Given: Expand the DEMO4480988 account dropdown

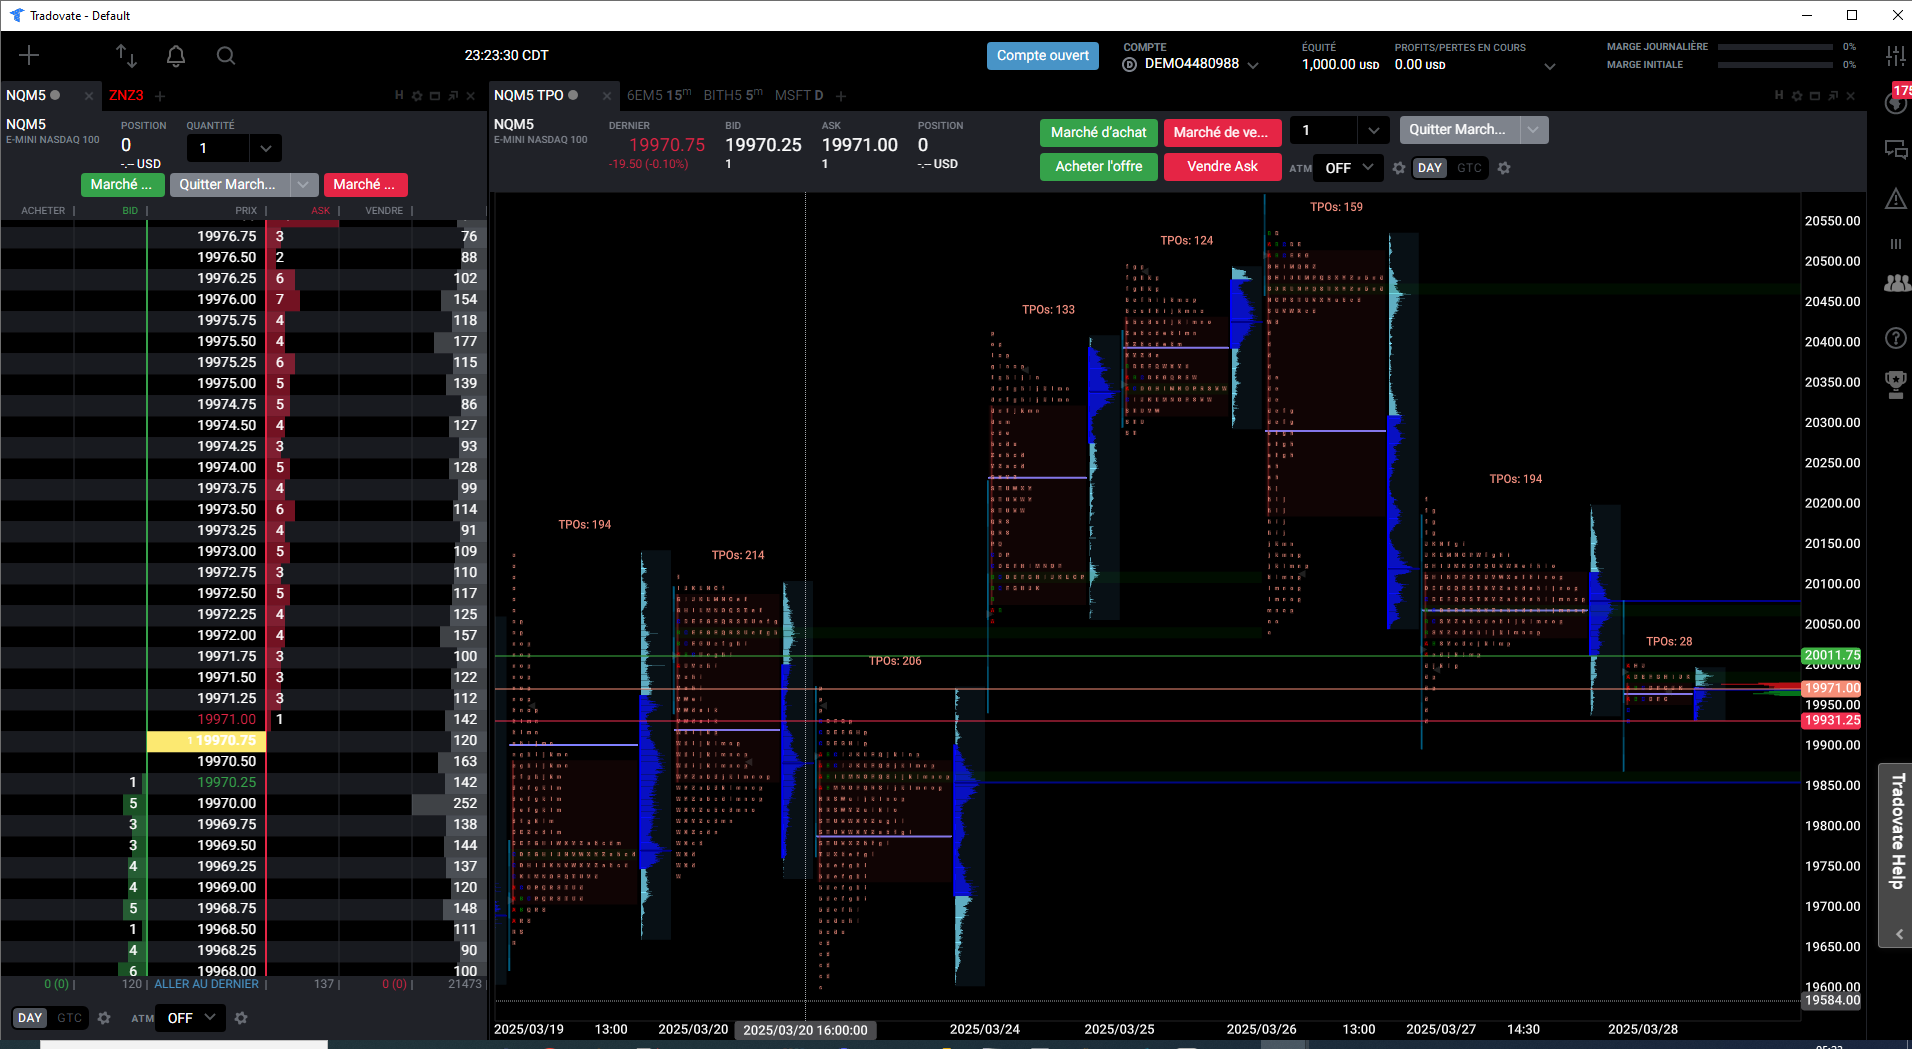Looking at the screenshot, I should pos(1253,65).
